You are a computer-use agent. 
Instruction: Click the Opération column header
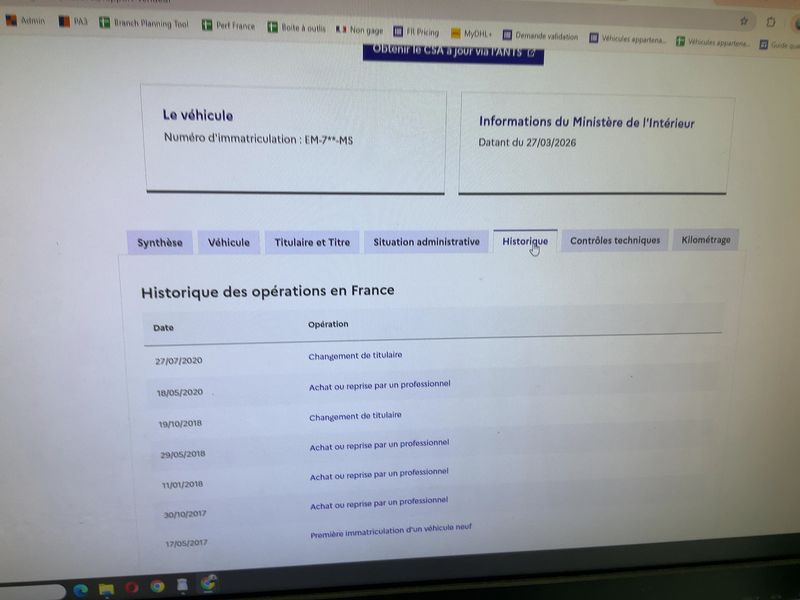(x=328, y=324)
